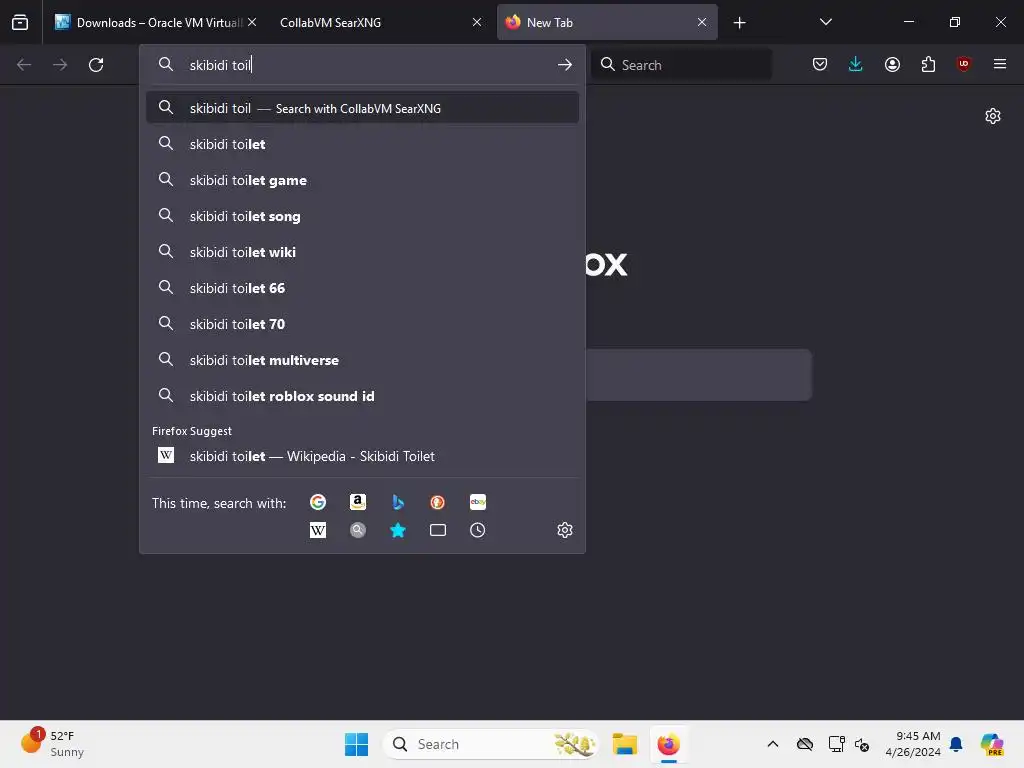Expand the list all tabs chevron
1024x768 pixels.
tap(825, 22)
